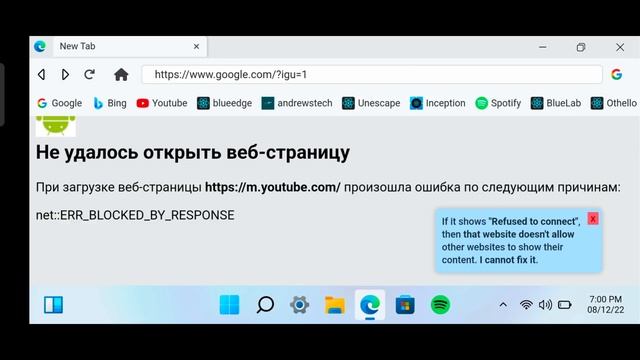Expand hidden tray icons chevron
640x360 pixels.
pyautogui.click(x=503, y=305)
